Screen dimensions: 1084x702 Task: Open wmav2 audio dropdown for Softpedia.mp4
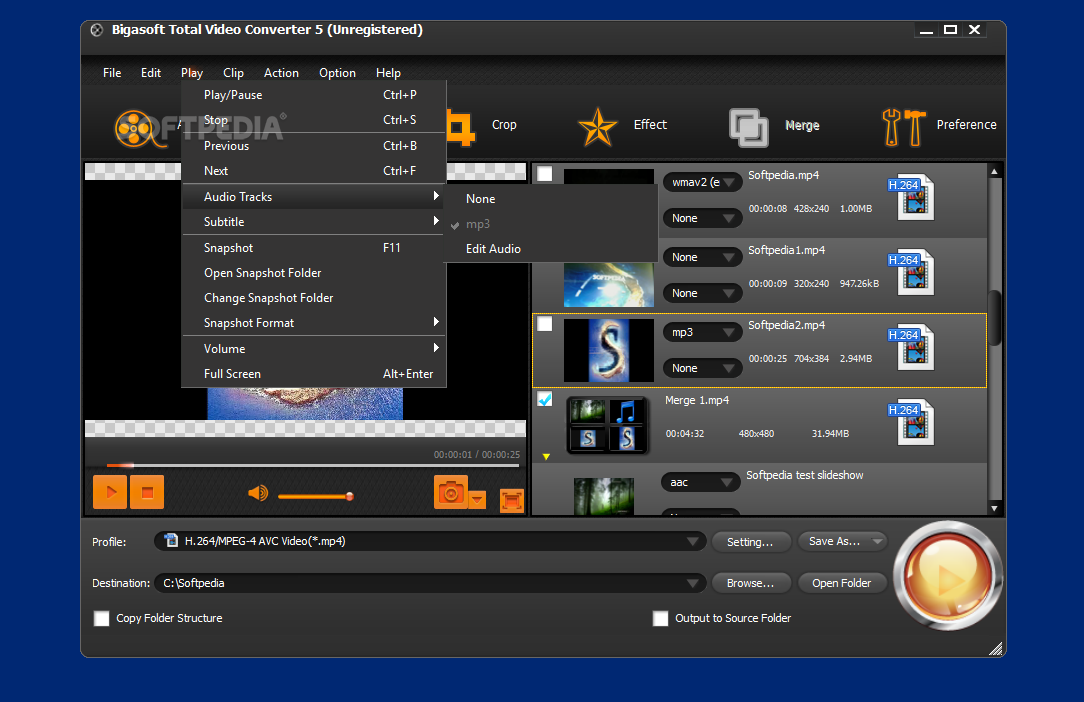[x=702, y=183]
